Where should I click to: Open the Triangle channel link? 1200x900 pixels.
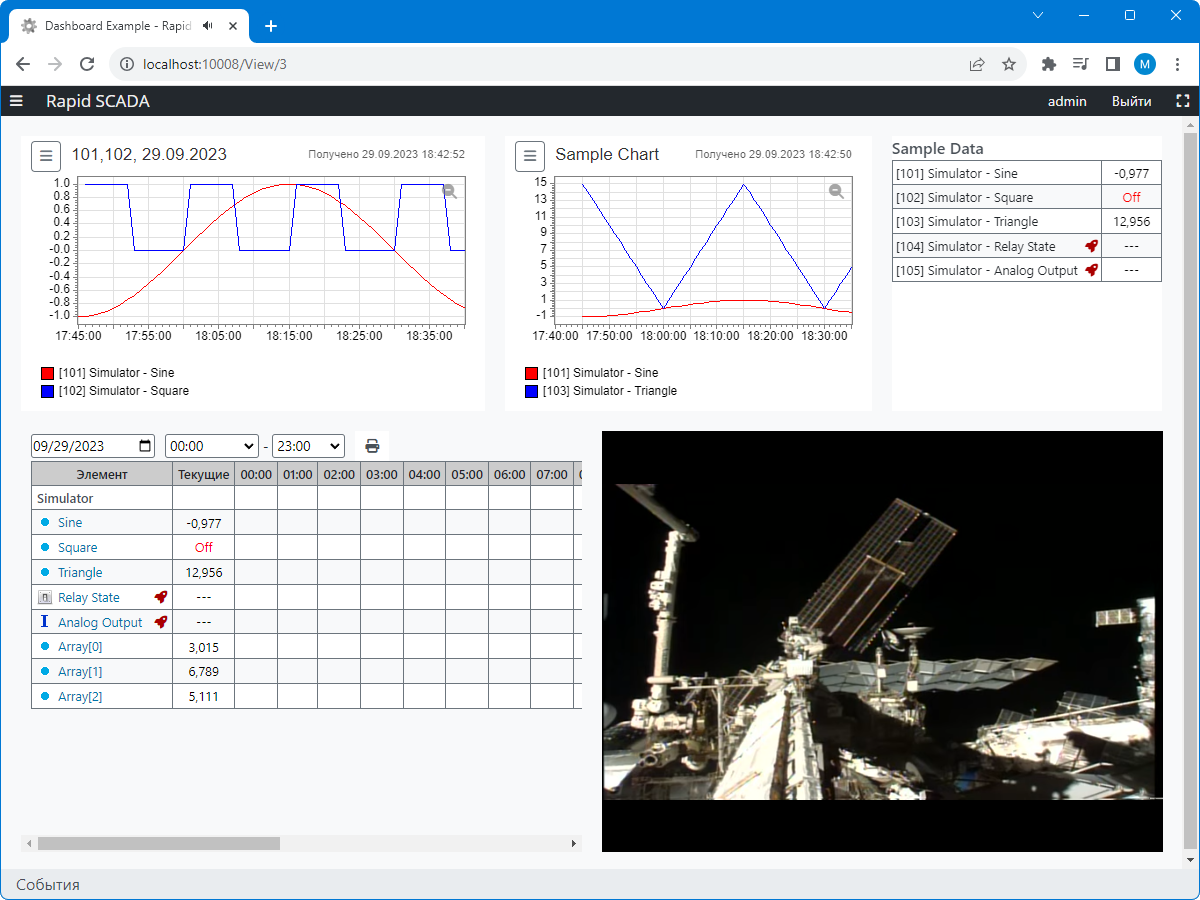80,572
